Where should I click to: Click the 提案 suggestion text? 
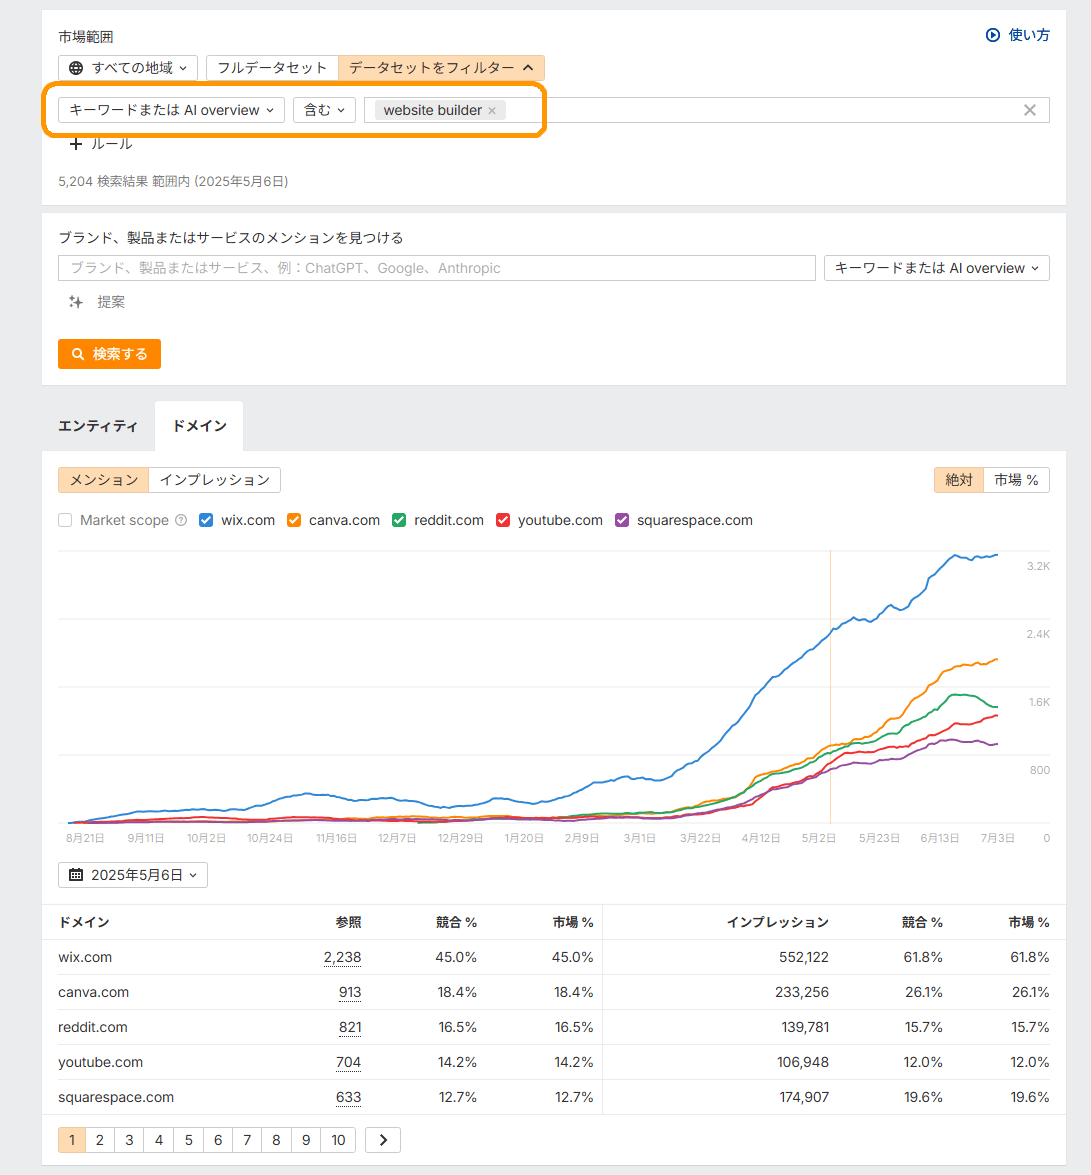(x=111, y=302)
